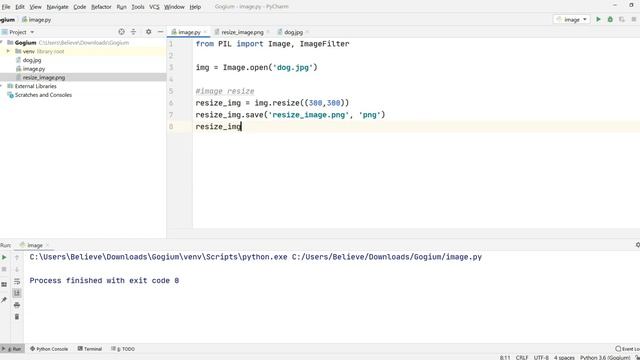Image resolution: width=640 pixels, height=360 pixels.
Task: Open the TODO tool window
Action: 123,349
